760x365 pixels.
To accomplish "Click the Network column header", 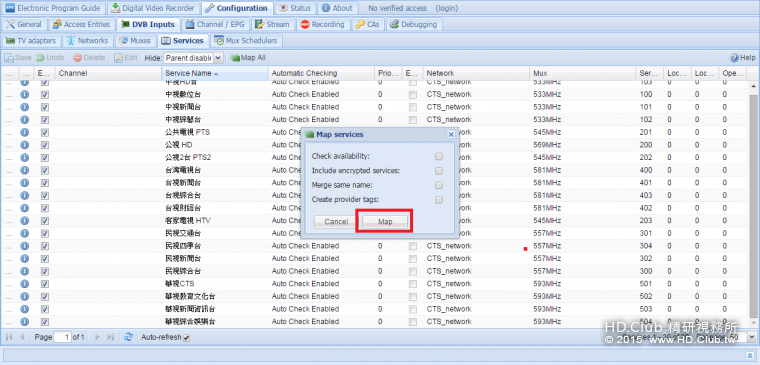I will click(x=476, y=73).
